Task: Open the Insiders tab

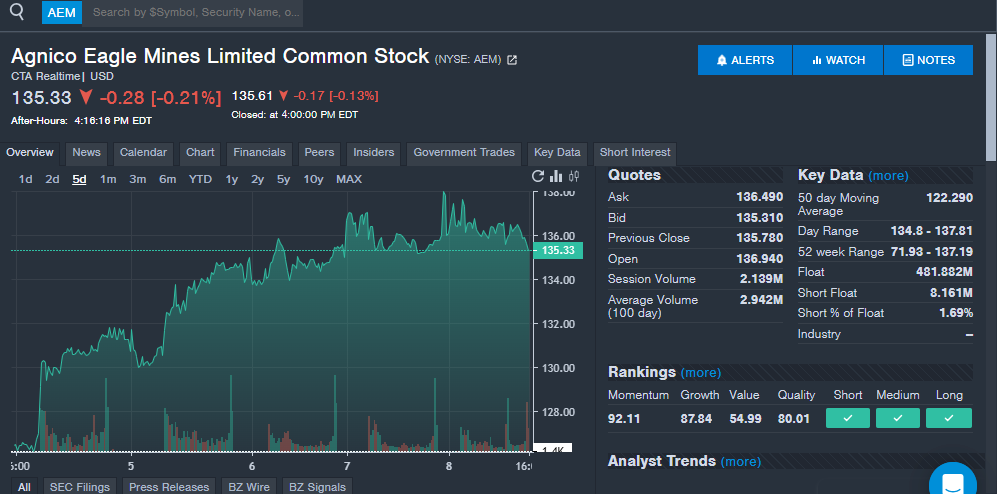Action: click(x=374, y=153)
